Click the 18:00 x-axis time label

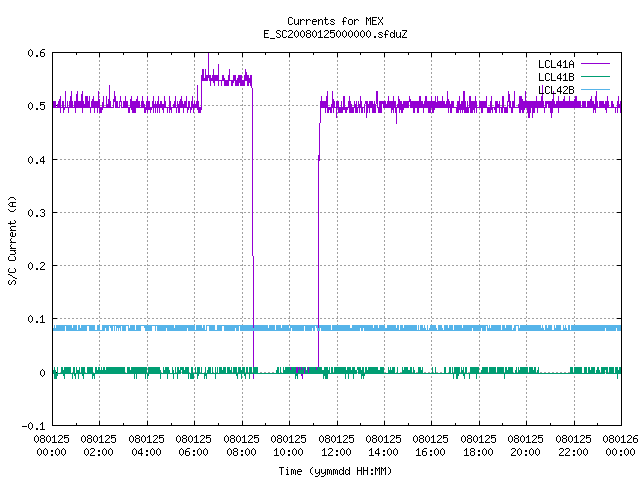pos(478,452)
